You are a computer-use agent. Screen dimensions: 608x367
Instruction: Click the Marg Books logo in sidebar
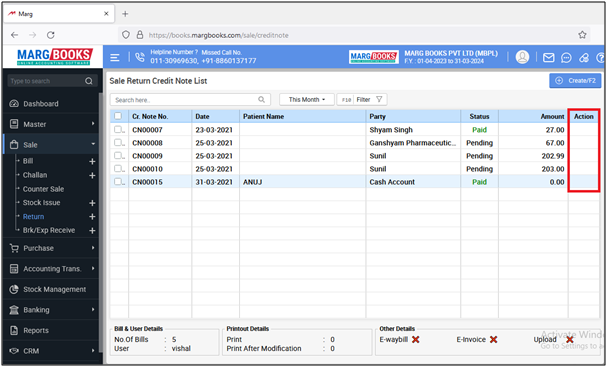coord(55,57)
